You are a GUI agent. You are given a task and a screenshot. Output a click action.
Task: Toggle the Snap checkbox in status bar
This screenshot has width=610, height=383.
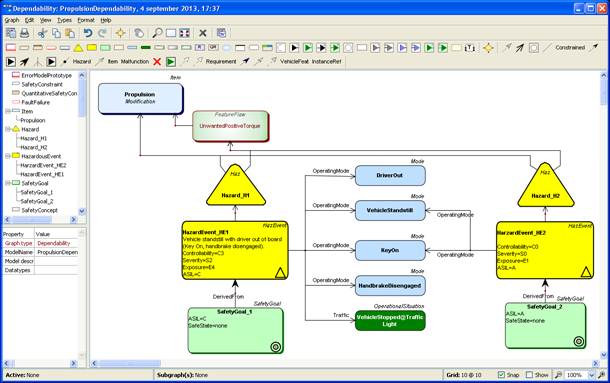coord(501,375)
